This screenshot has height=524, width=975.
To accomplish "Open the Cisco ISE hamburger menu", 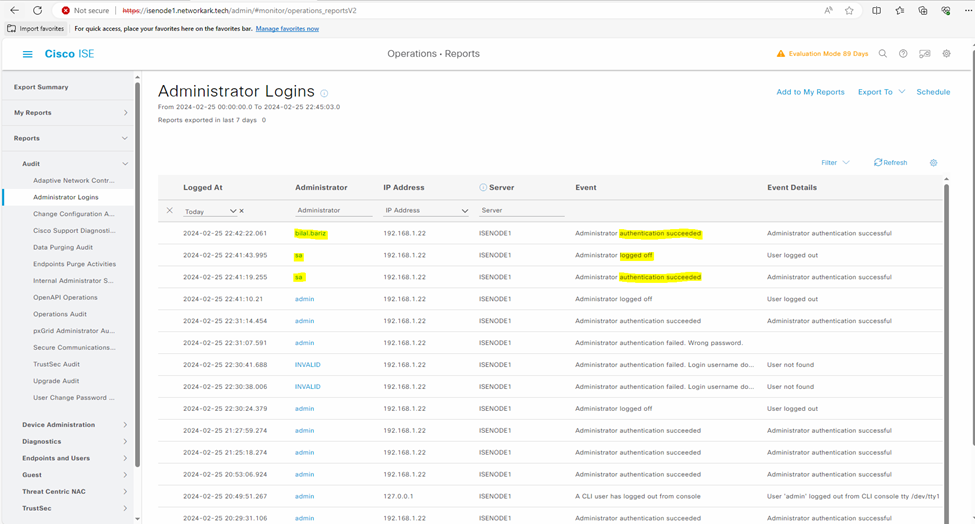I will pyautogui.click(x=27, y=54).
